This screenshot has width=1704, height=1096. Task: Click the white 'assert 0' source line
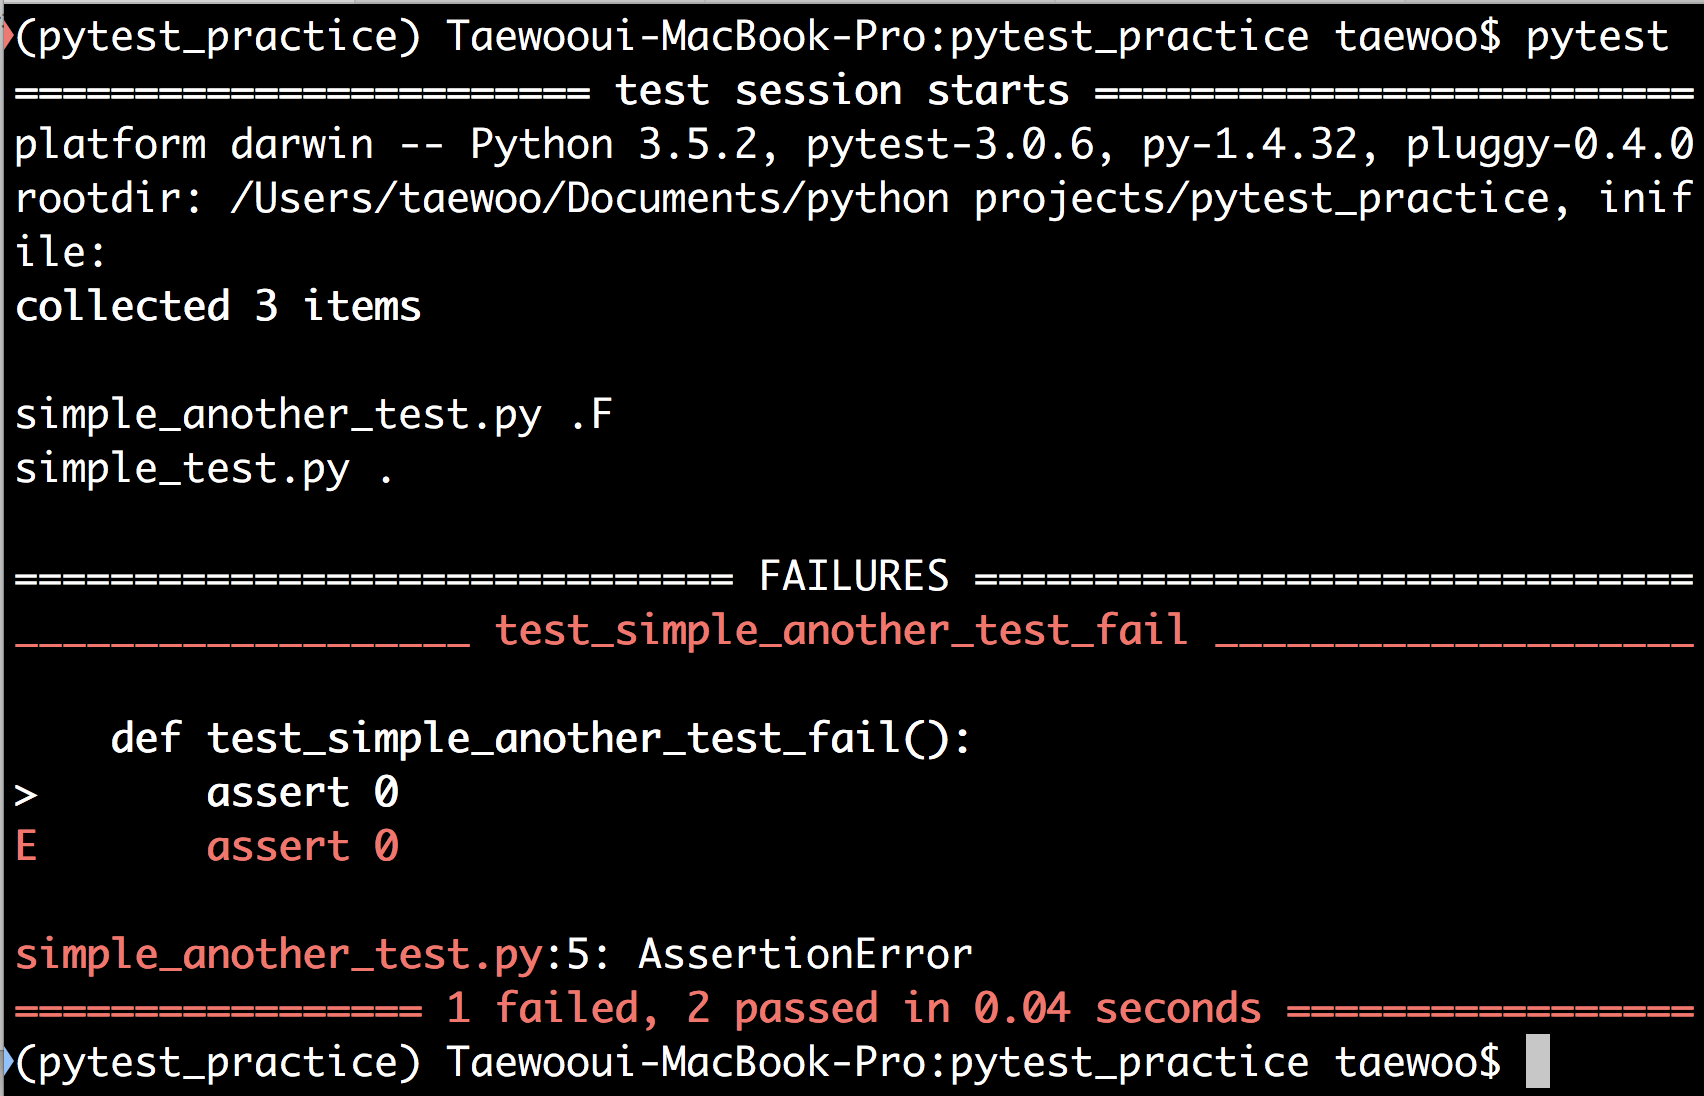click(x=303, y=792)
